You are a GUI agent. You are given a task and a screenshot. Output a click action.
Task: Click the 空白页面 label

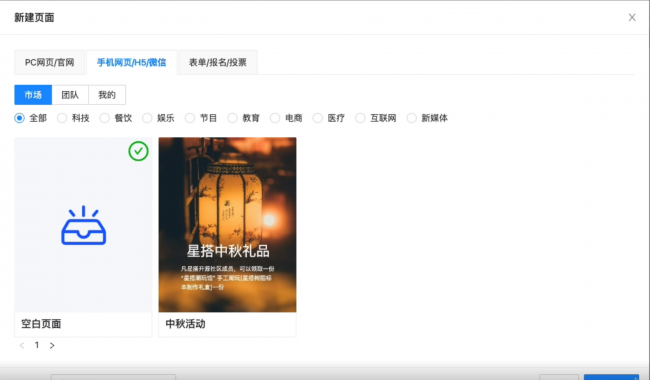(41, 324)
